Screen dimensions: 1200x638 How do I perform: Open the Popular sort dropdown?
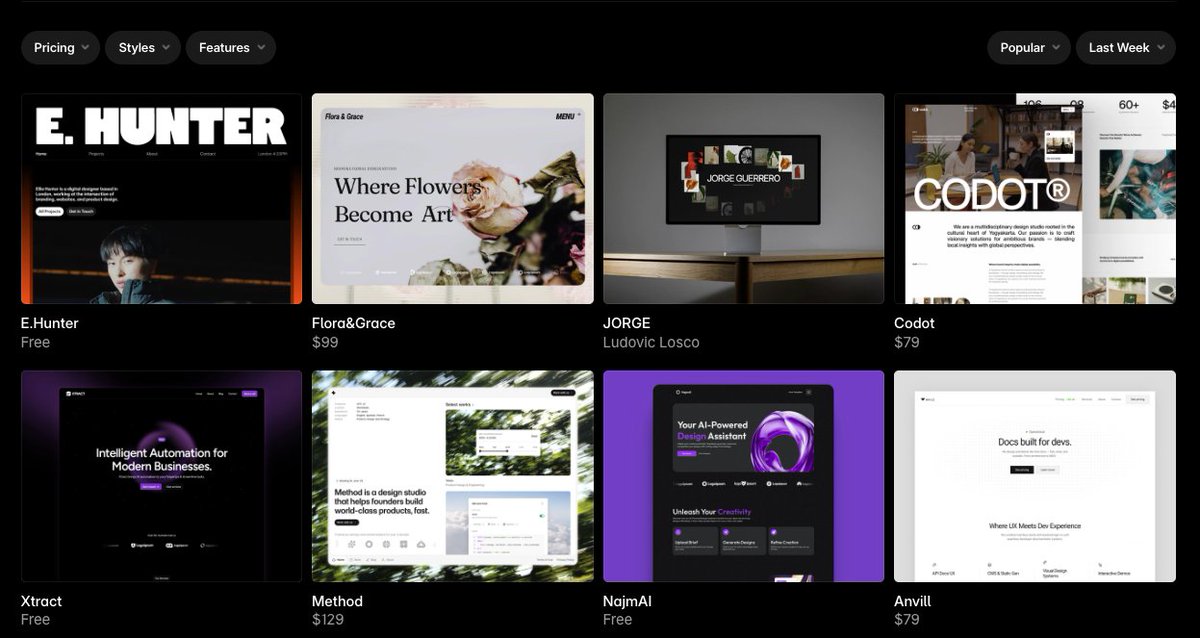pos(1029,47)
